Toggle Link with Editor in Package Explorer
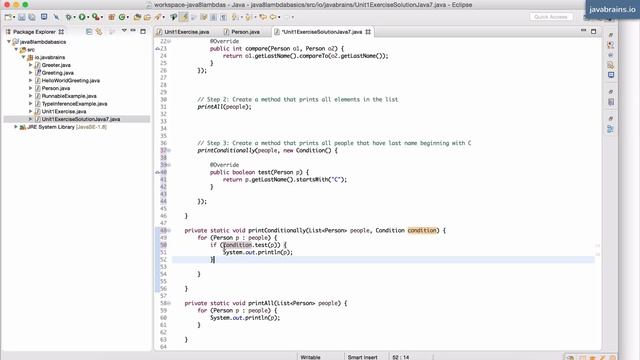Screen dimensions: 640x360 99,31
